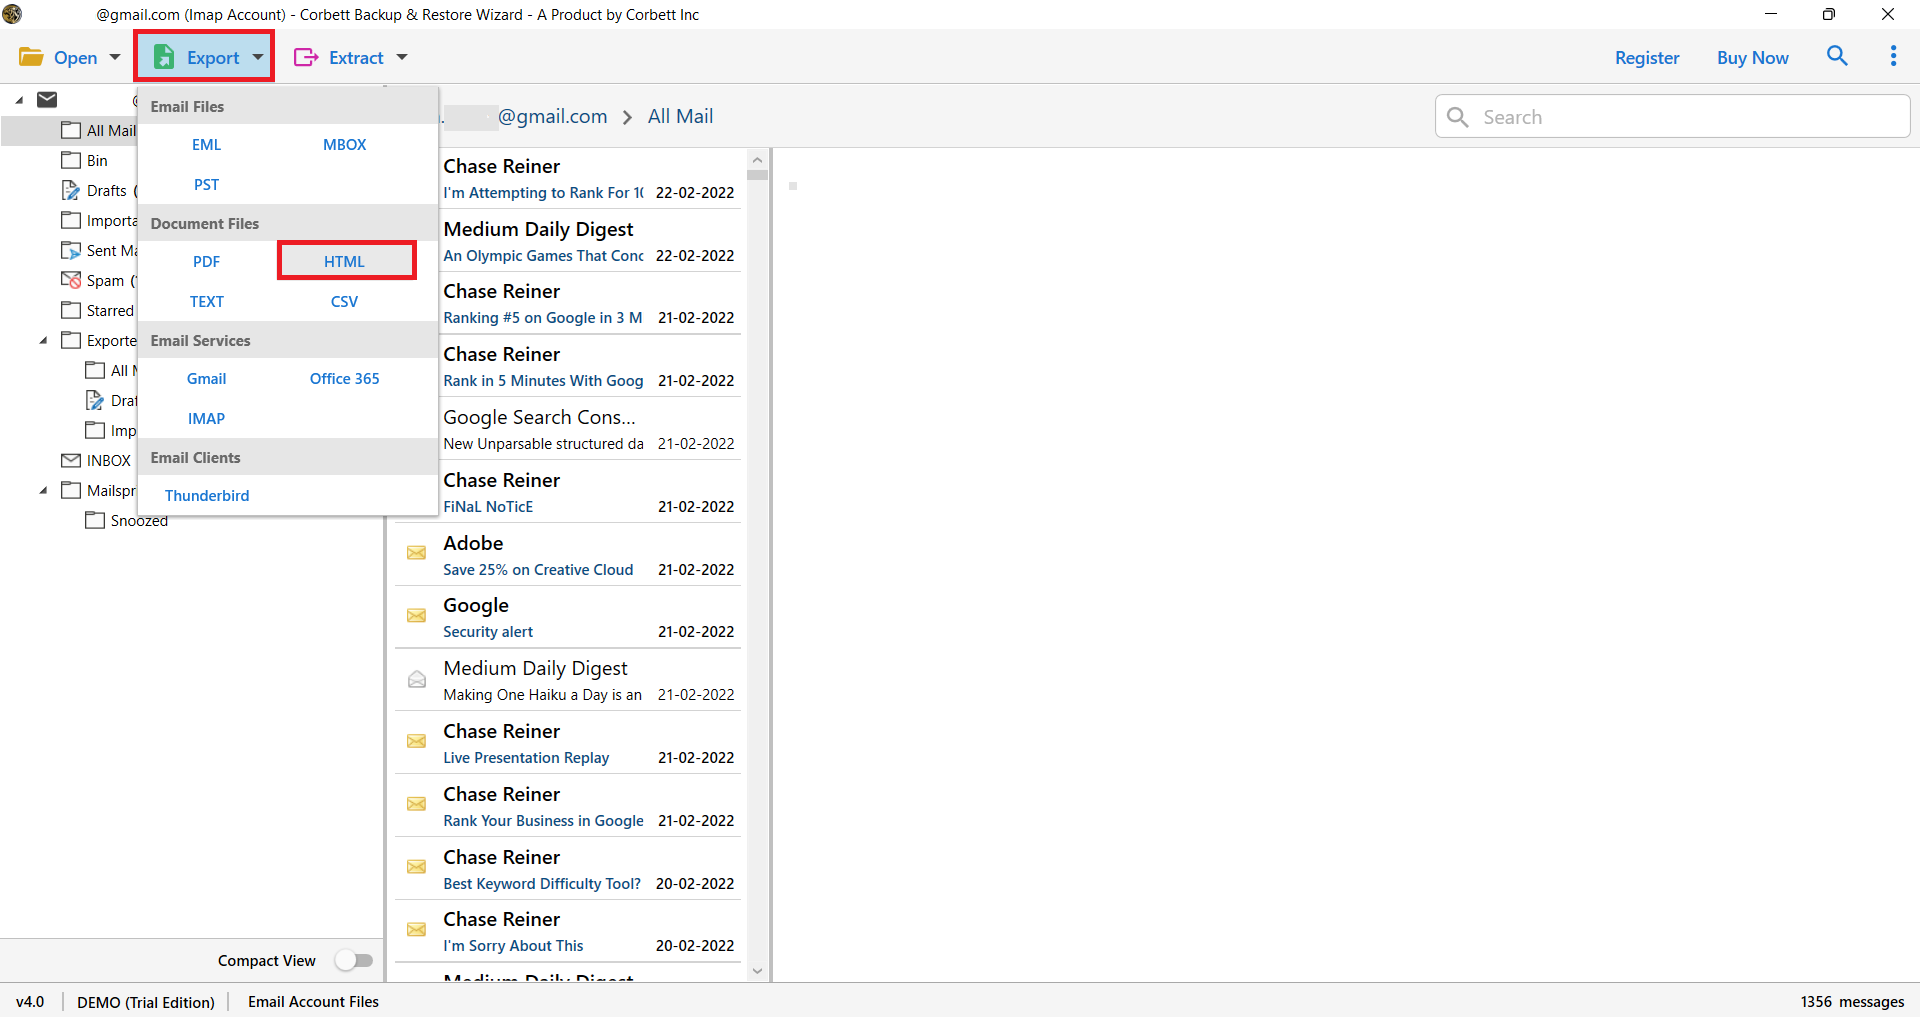The height and width of the screenshot is (1017, 1920).
Task: Click envelope icon beside Live Presentation Replay
Action: 417,741
